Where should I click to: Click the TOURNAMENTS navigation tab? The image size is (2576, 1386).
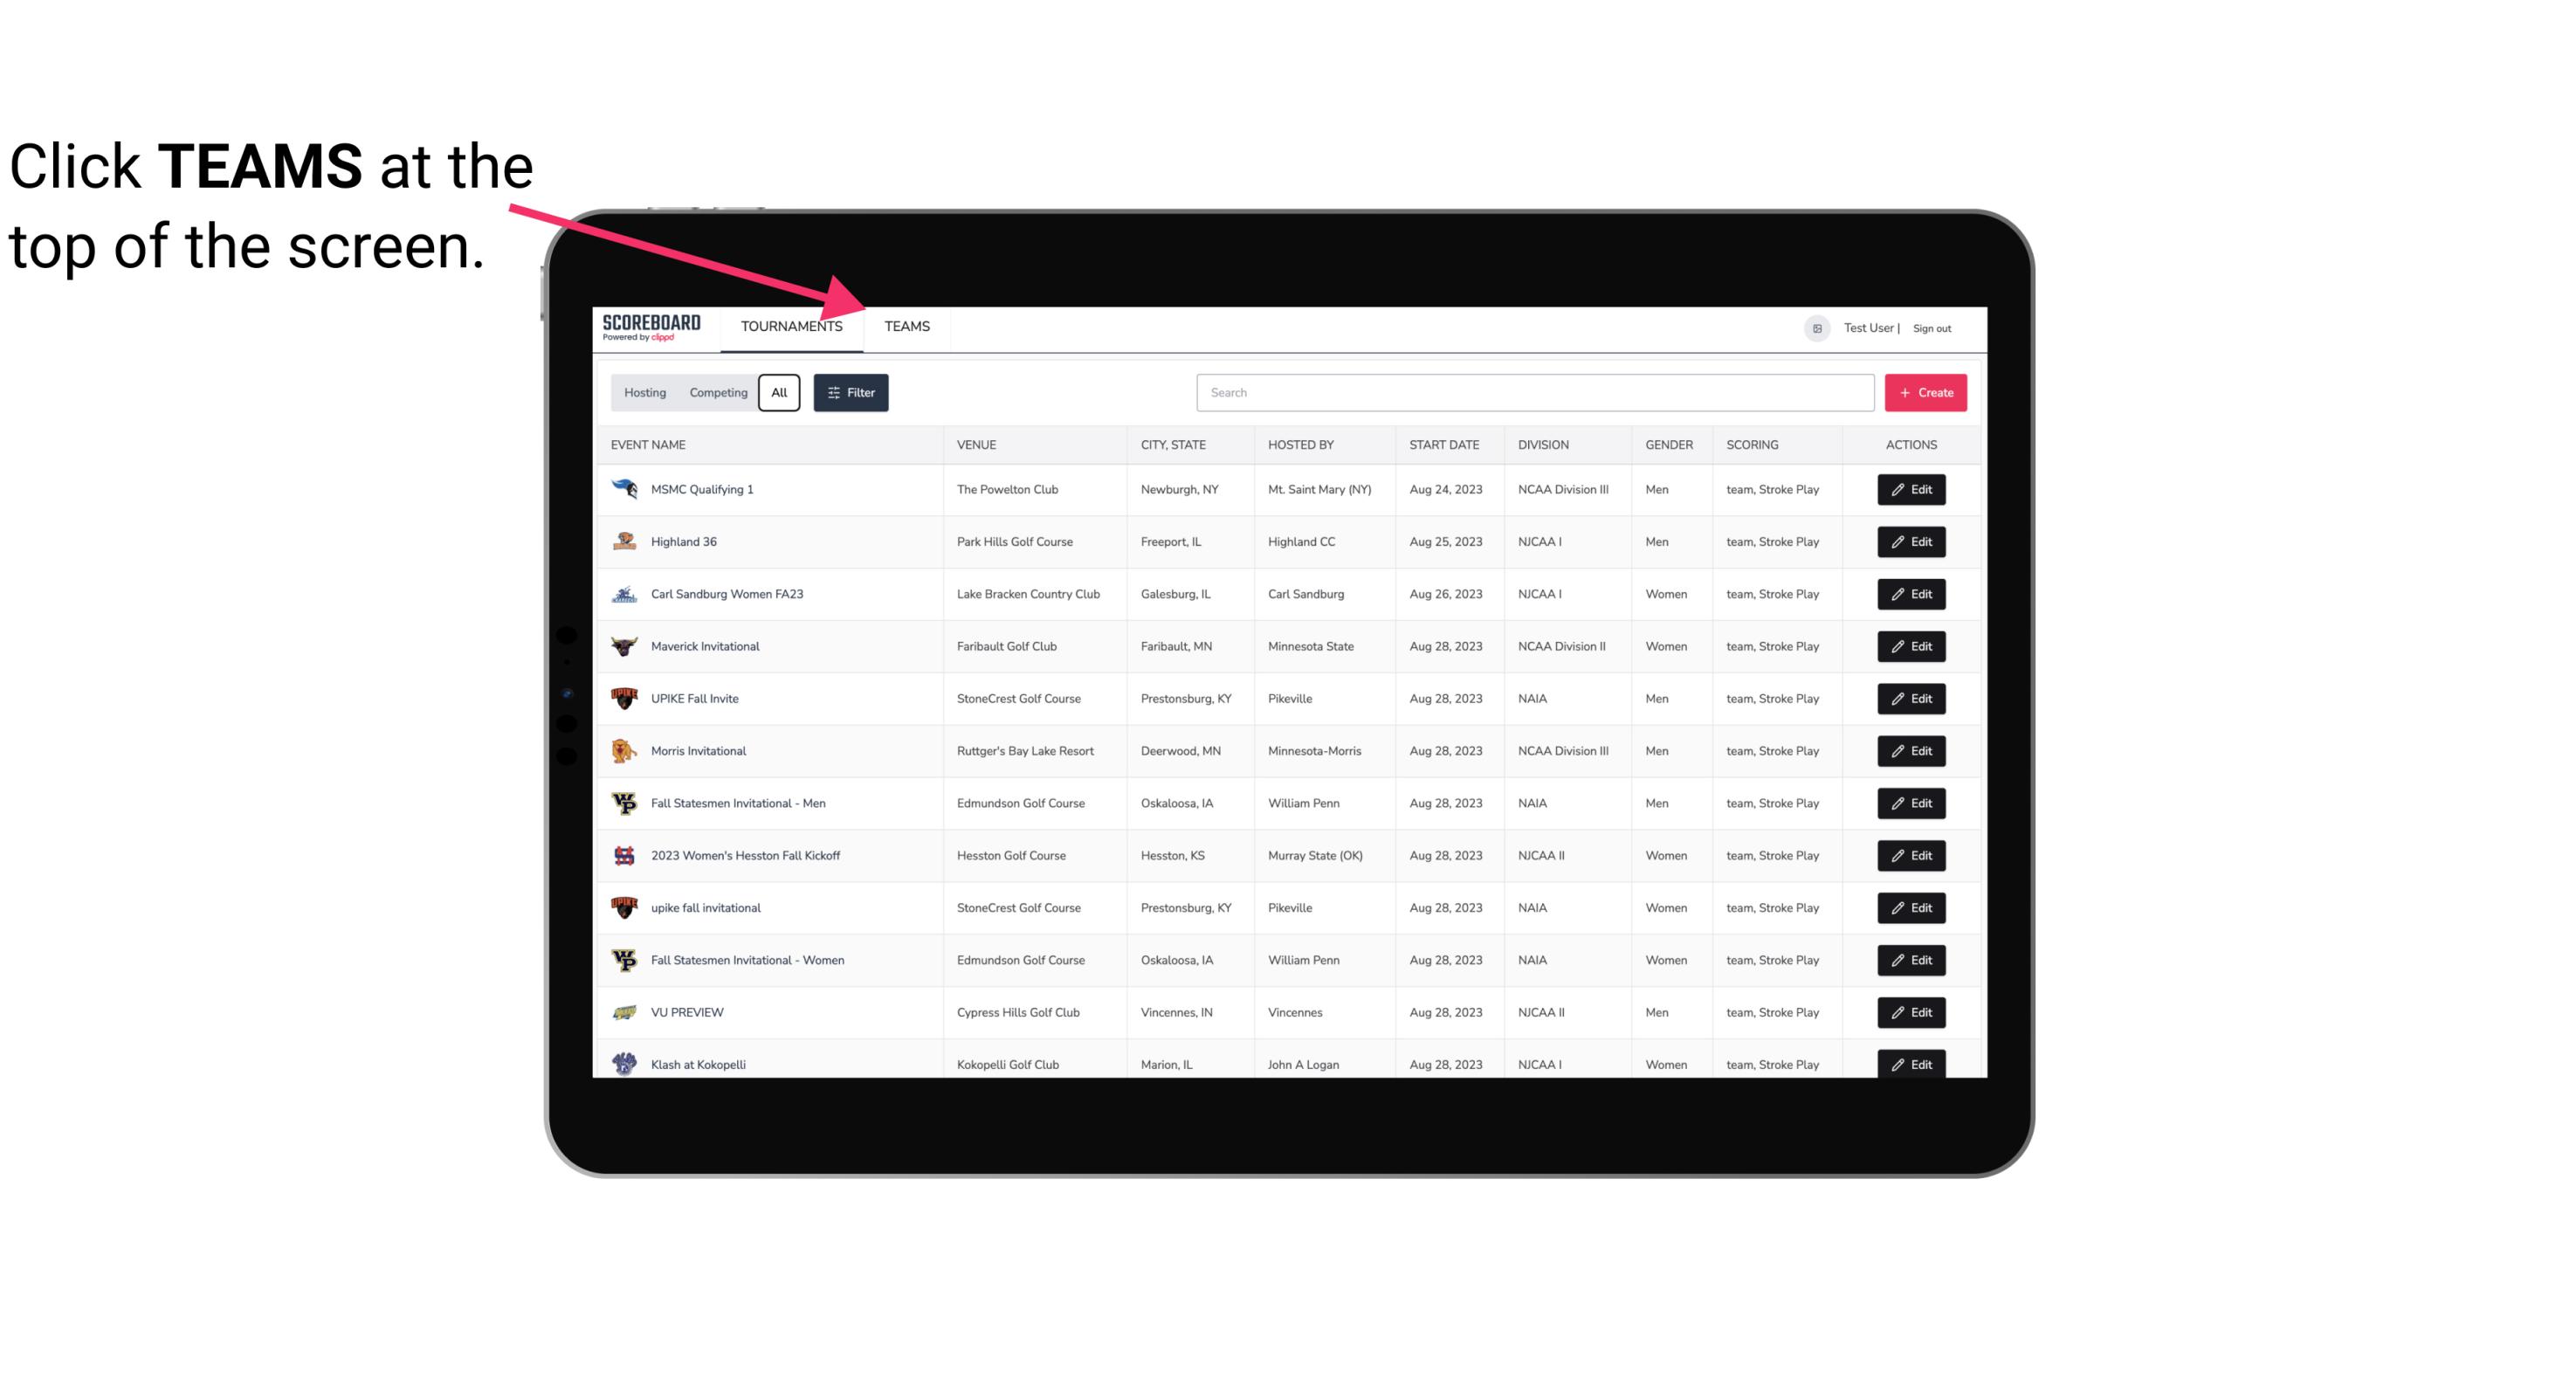click(x=790, y=328)
